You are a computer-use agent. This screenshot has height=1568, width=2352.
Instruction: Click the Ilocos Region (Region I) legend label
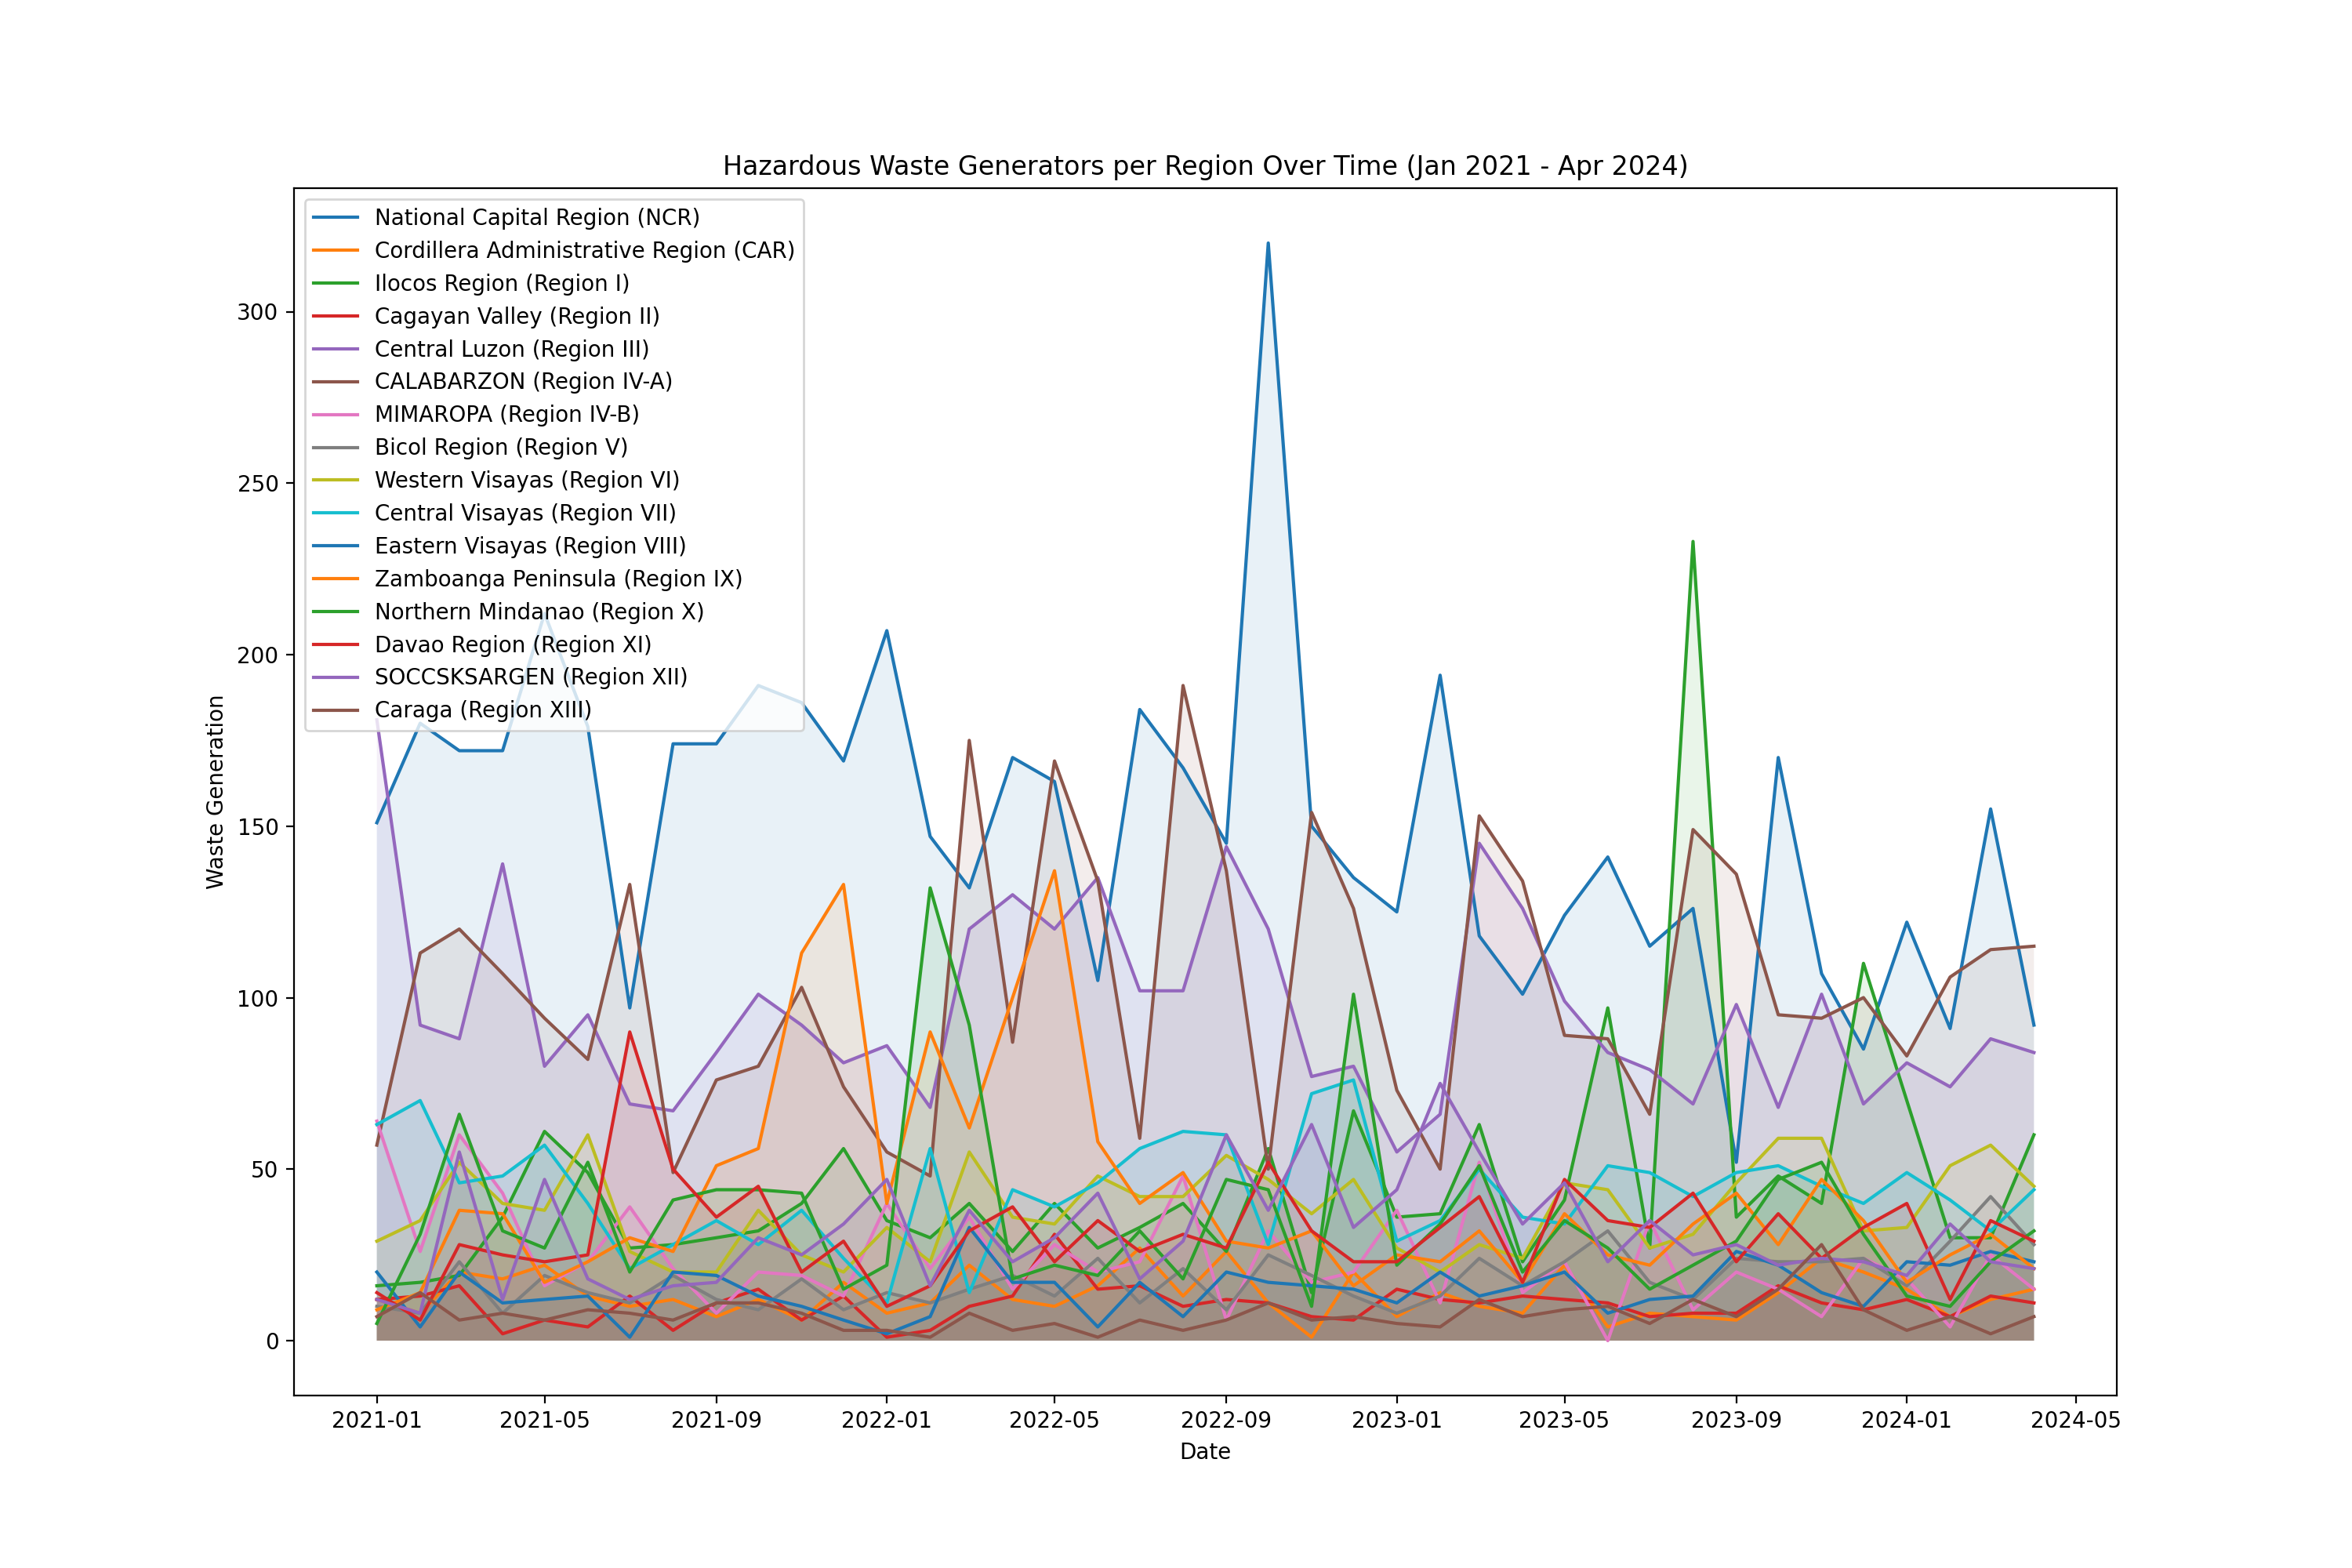pos(502,283)
